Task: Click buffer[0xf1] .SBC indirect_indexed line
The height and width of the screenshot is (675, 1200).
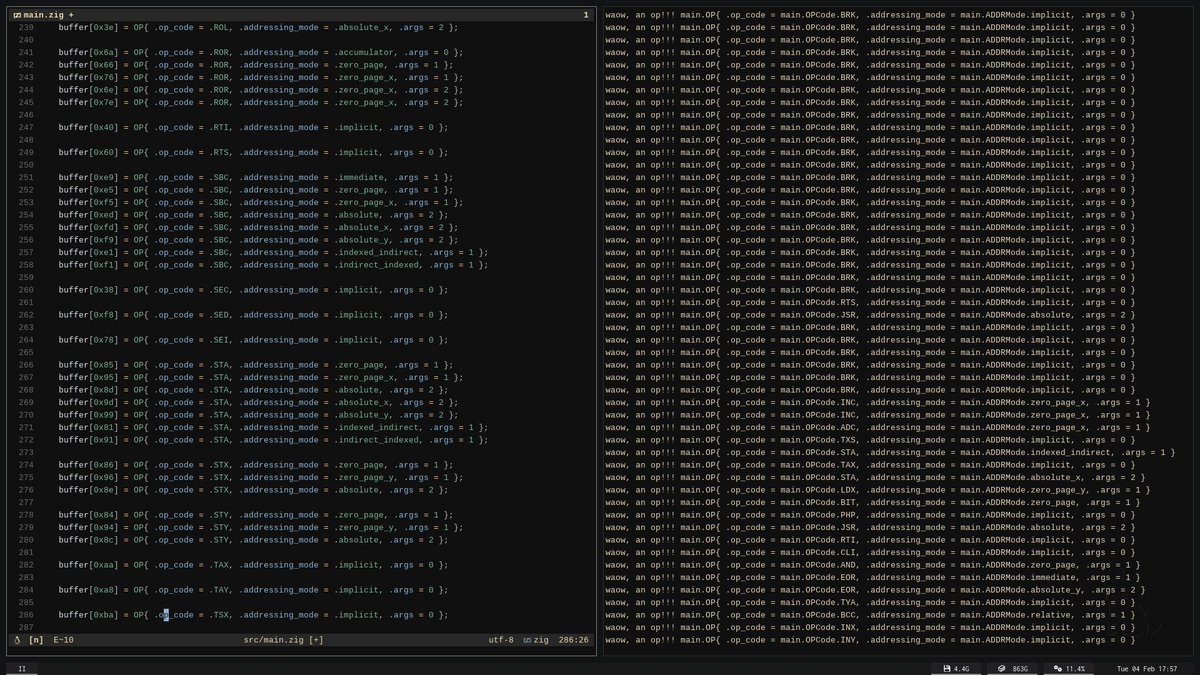Action: click(x=273, y=265)
